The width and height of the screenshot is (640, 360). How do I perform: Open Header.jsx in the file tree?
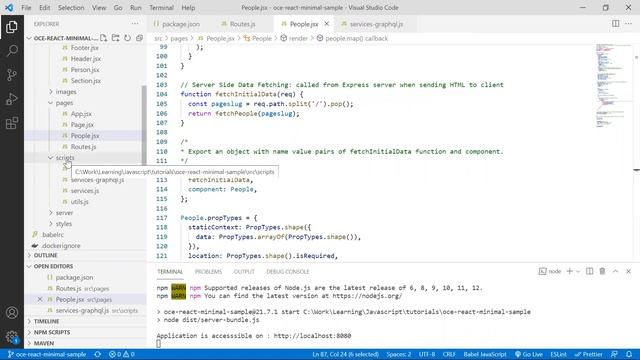click(x=86, y=58)
